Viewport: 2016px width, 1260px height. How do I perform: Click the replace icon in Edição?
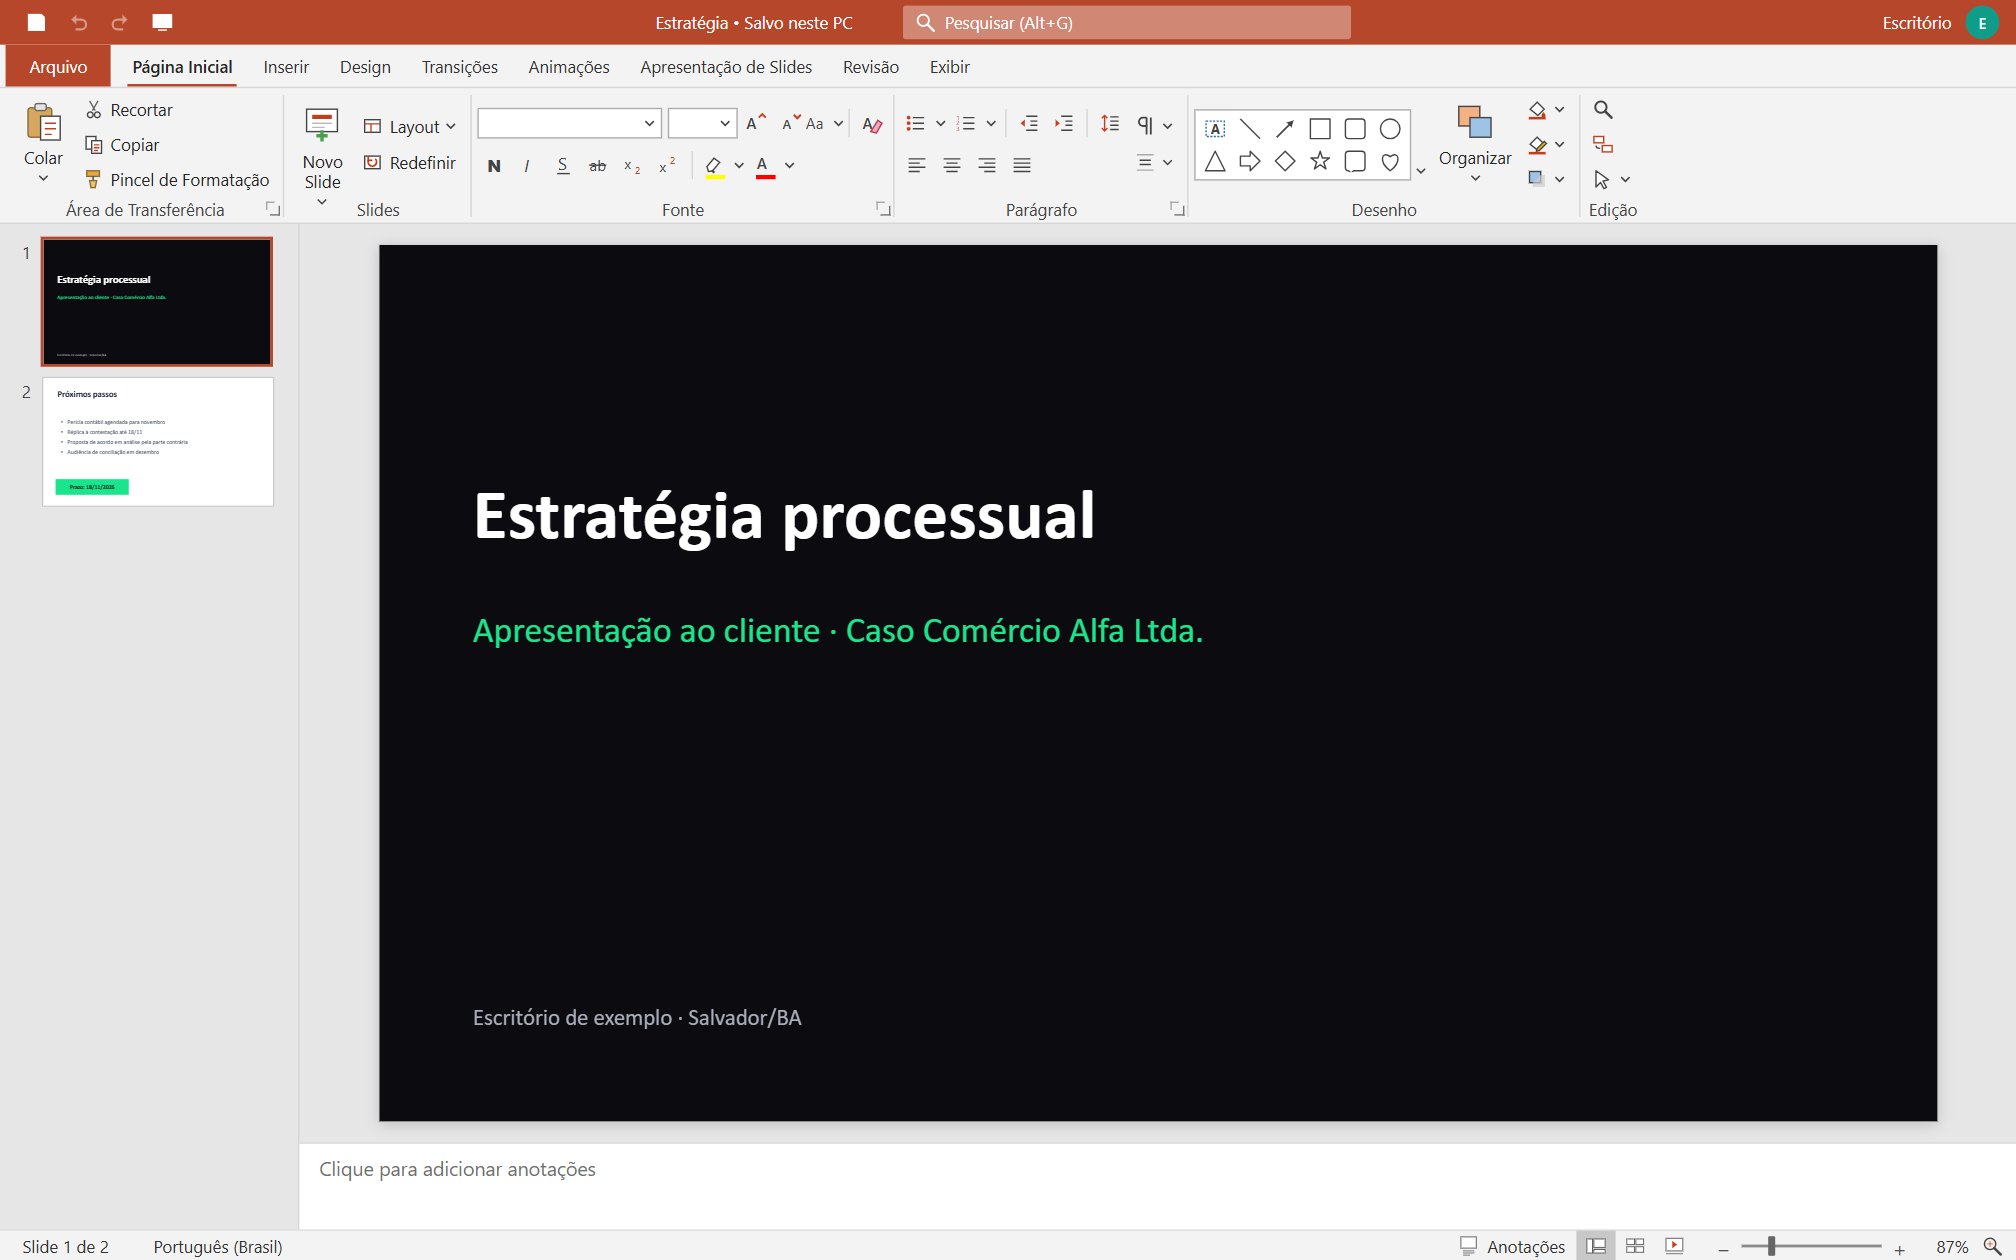(1603, 145)
